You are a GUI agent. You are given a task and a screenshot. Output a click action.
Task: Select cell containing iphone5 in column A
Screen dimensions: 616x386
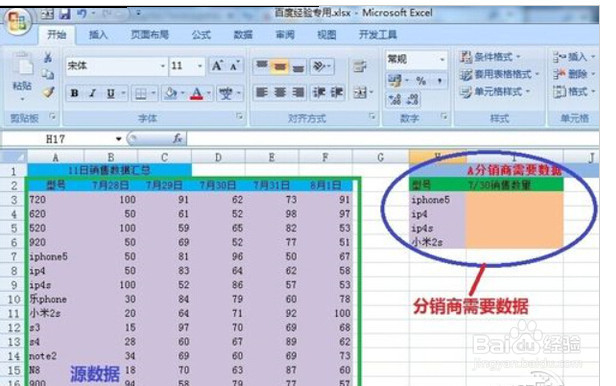[55, 256]
